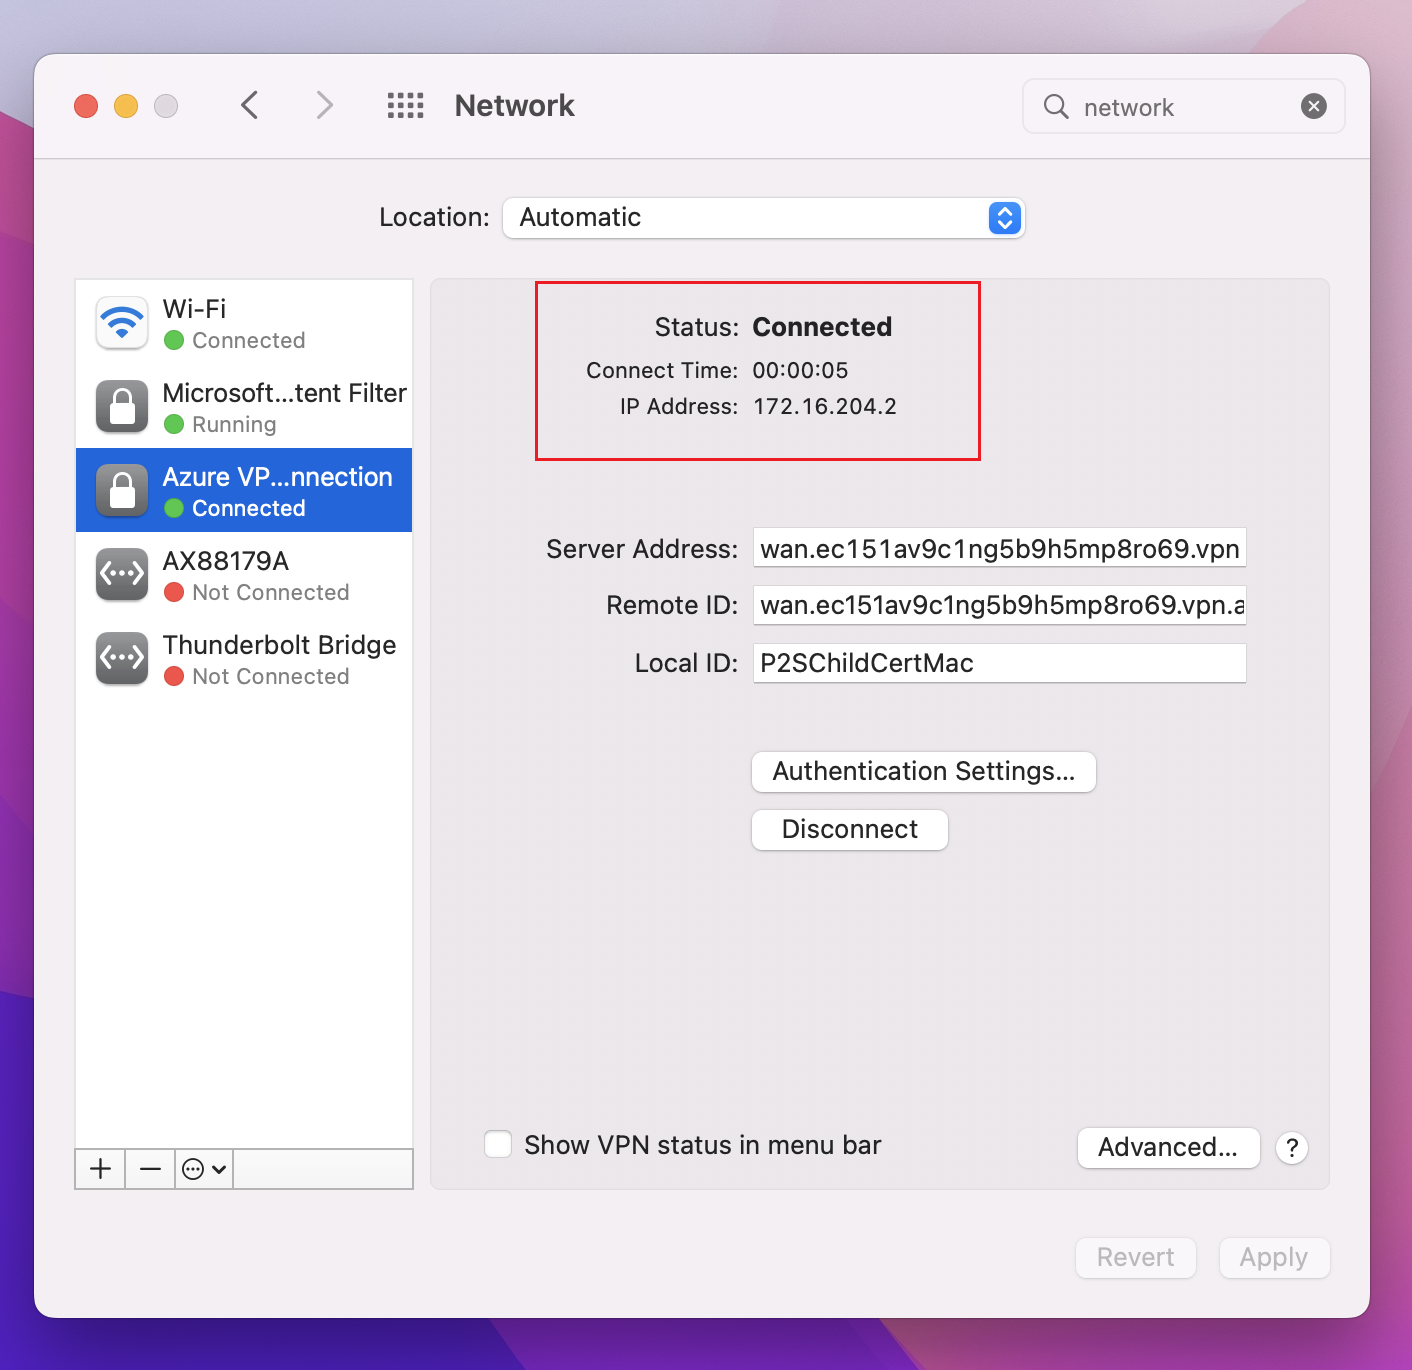The width and height of the screenshot is (1412, 1370).
Task: Minimize the Network window
Action: (126, 106)
